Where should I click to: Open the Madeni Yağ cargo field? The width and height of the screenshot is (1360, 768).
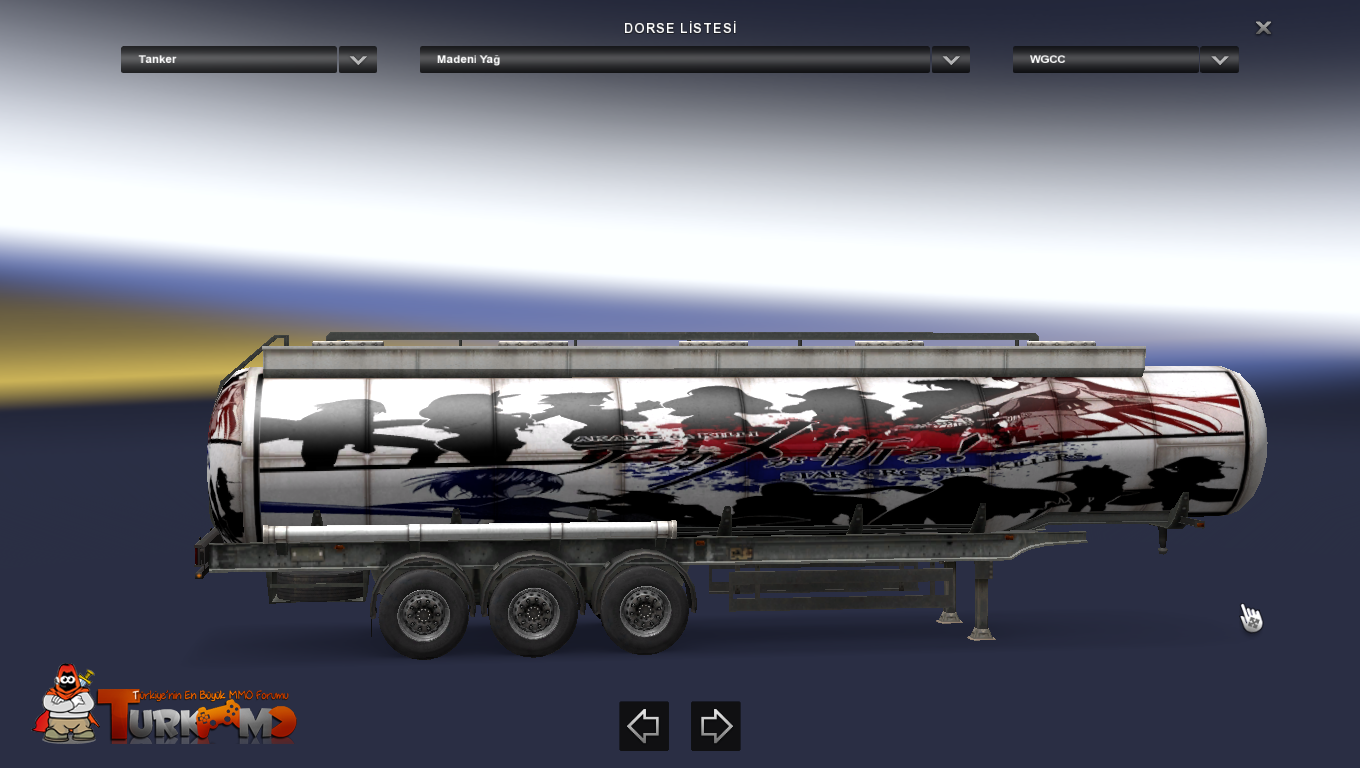point(675,60)
